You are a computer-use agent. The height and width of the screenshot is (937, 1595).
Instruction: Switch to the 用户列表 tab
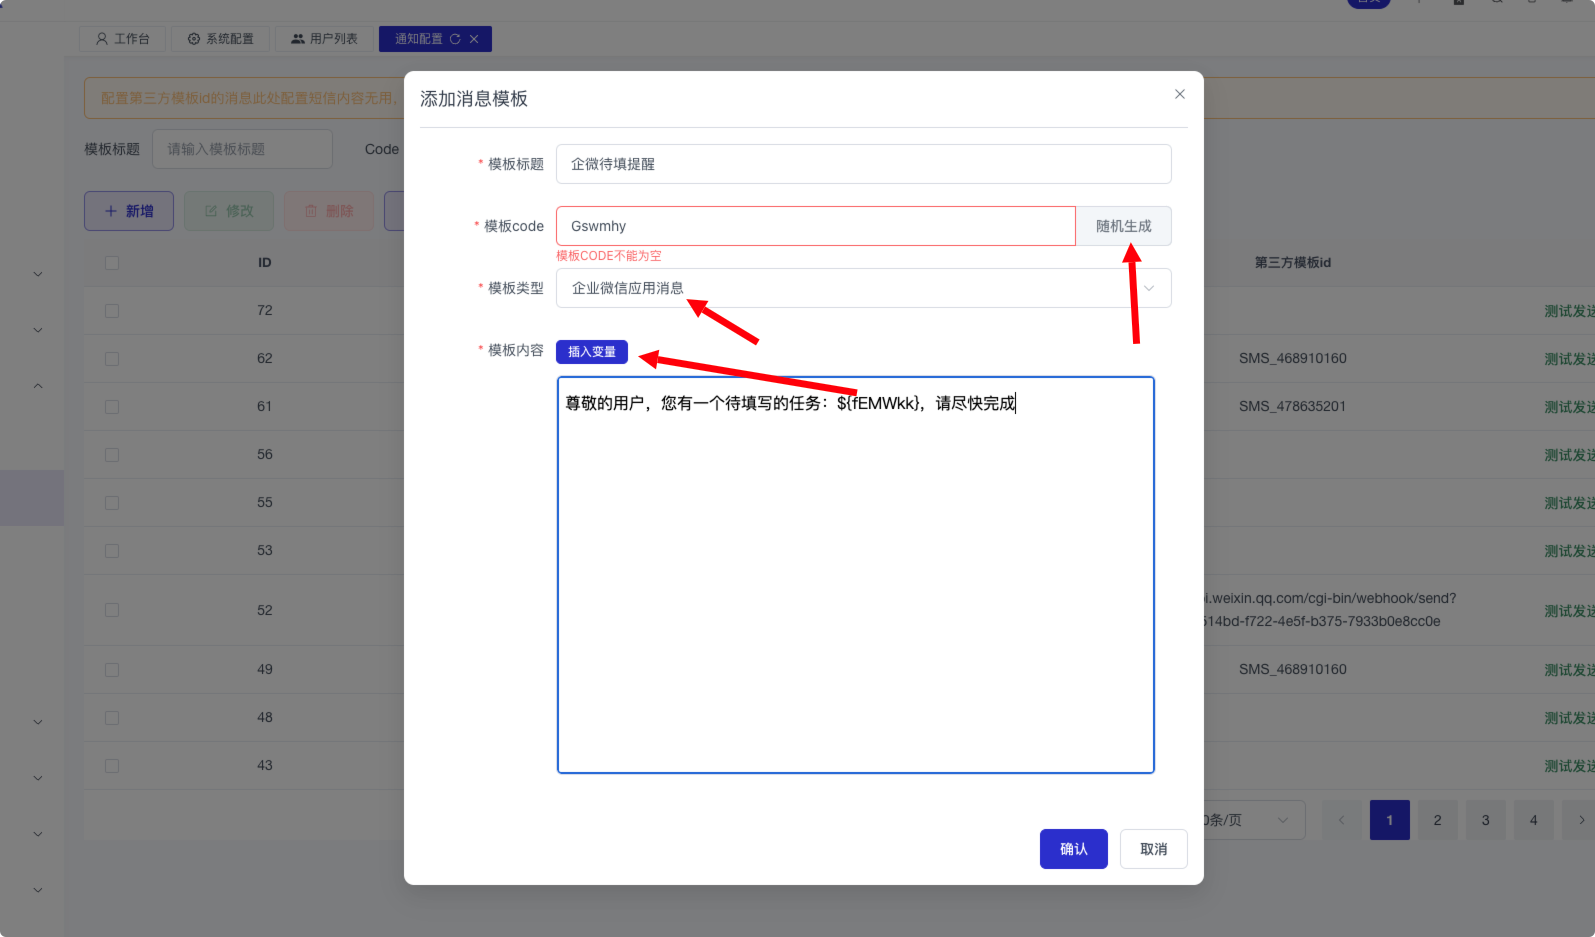(x=324, y=39)
